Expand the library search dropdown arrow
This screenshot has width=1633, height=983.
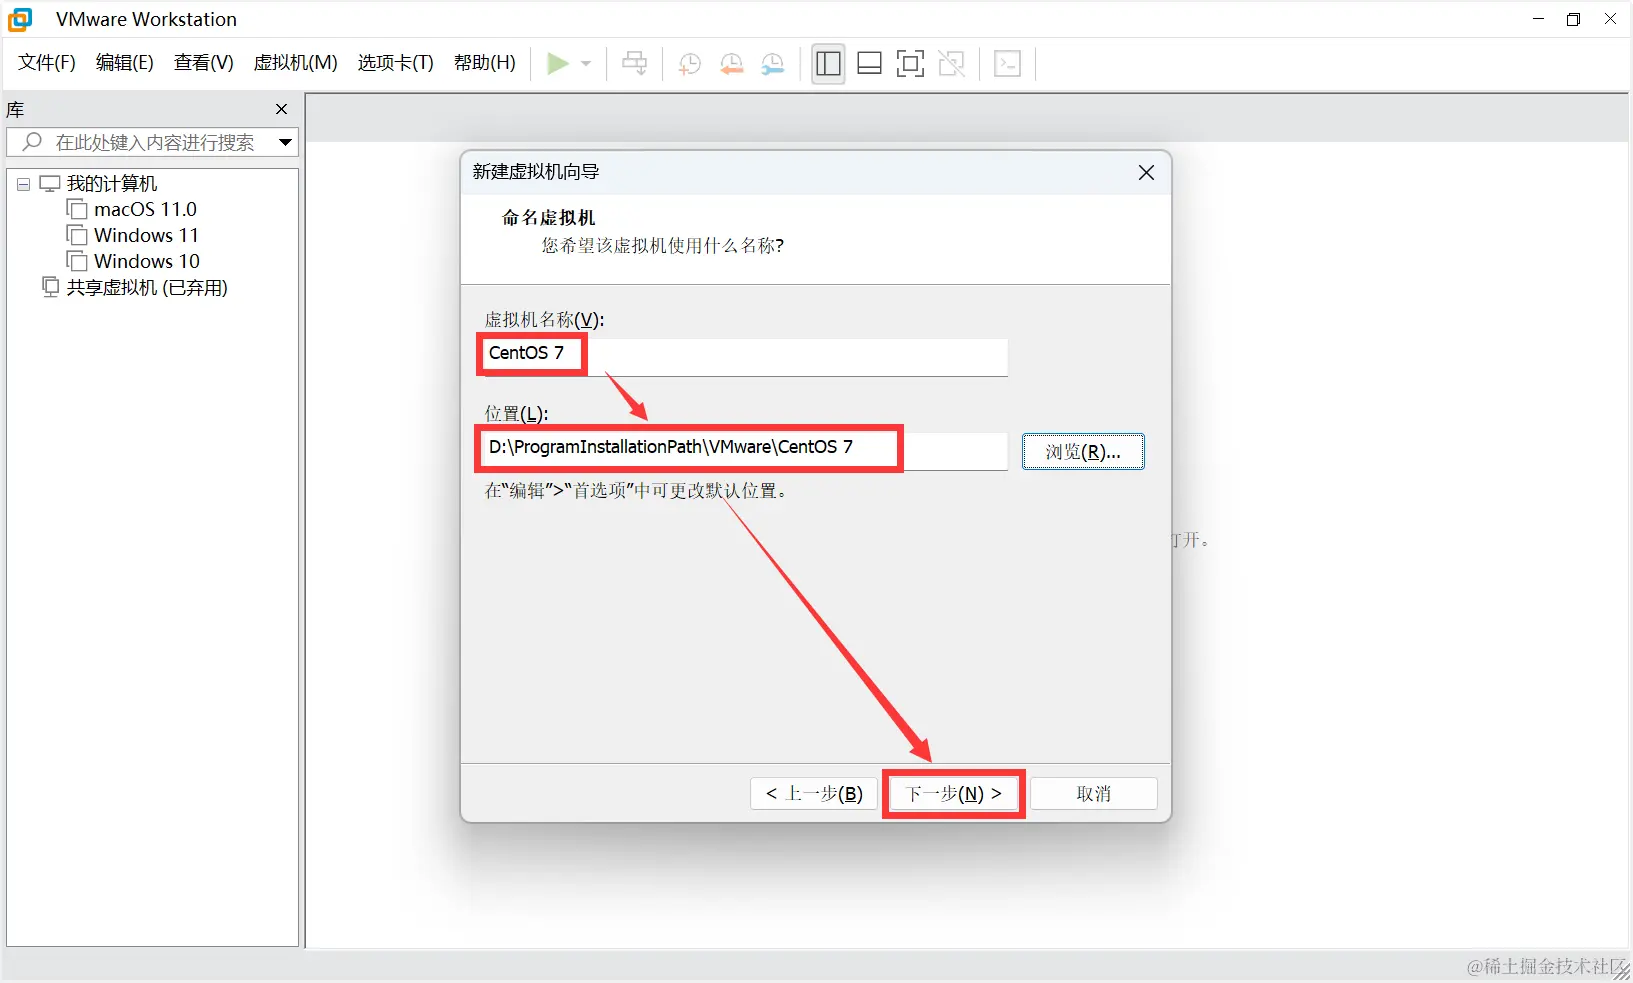tap(286, 142)
